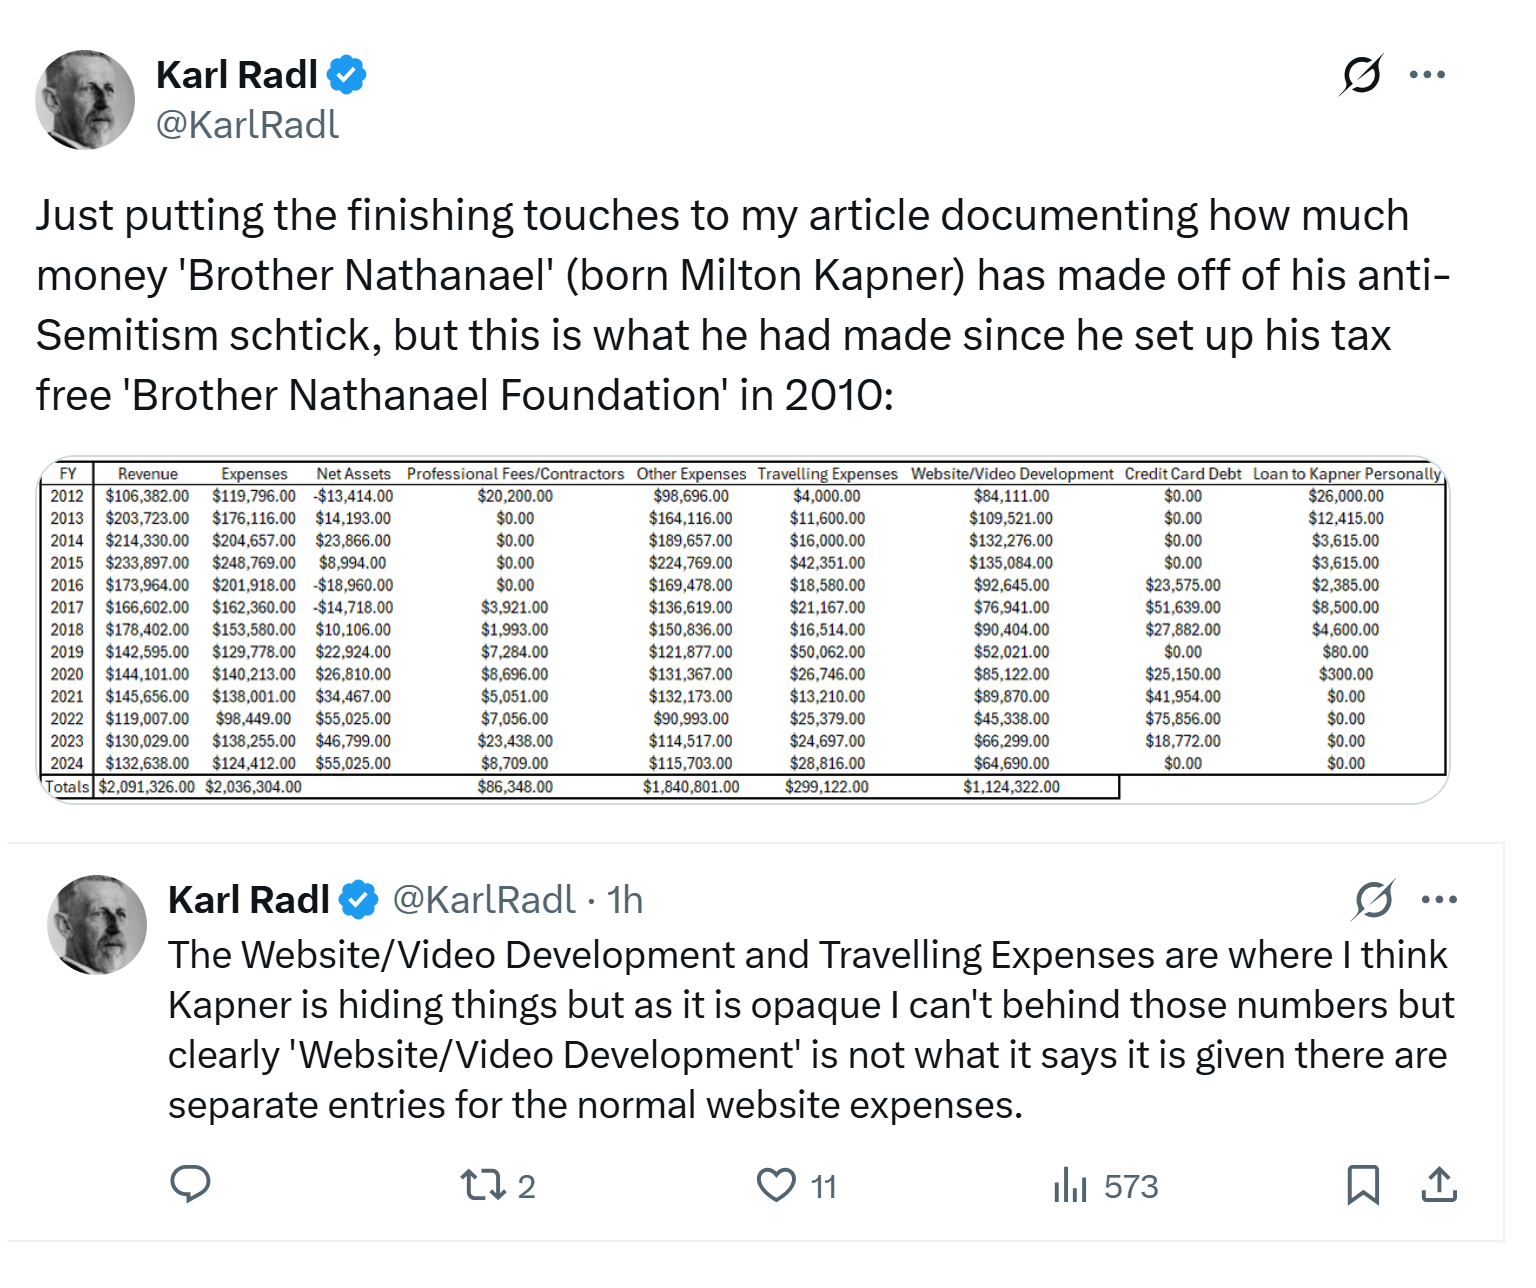Screen dimensions: 1536x1288
Task: Click verified badge beside main Karl Radl
Action: (347, 75)
